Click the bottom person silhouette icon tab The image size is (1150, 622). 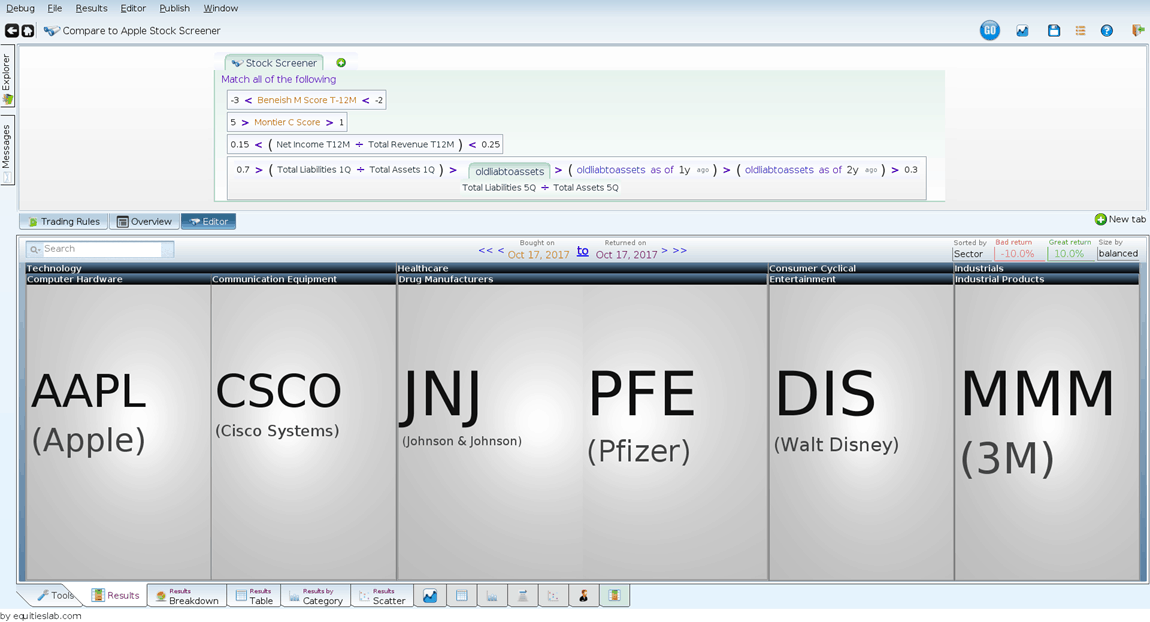[x=584, y=596]
